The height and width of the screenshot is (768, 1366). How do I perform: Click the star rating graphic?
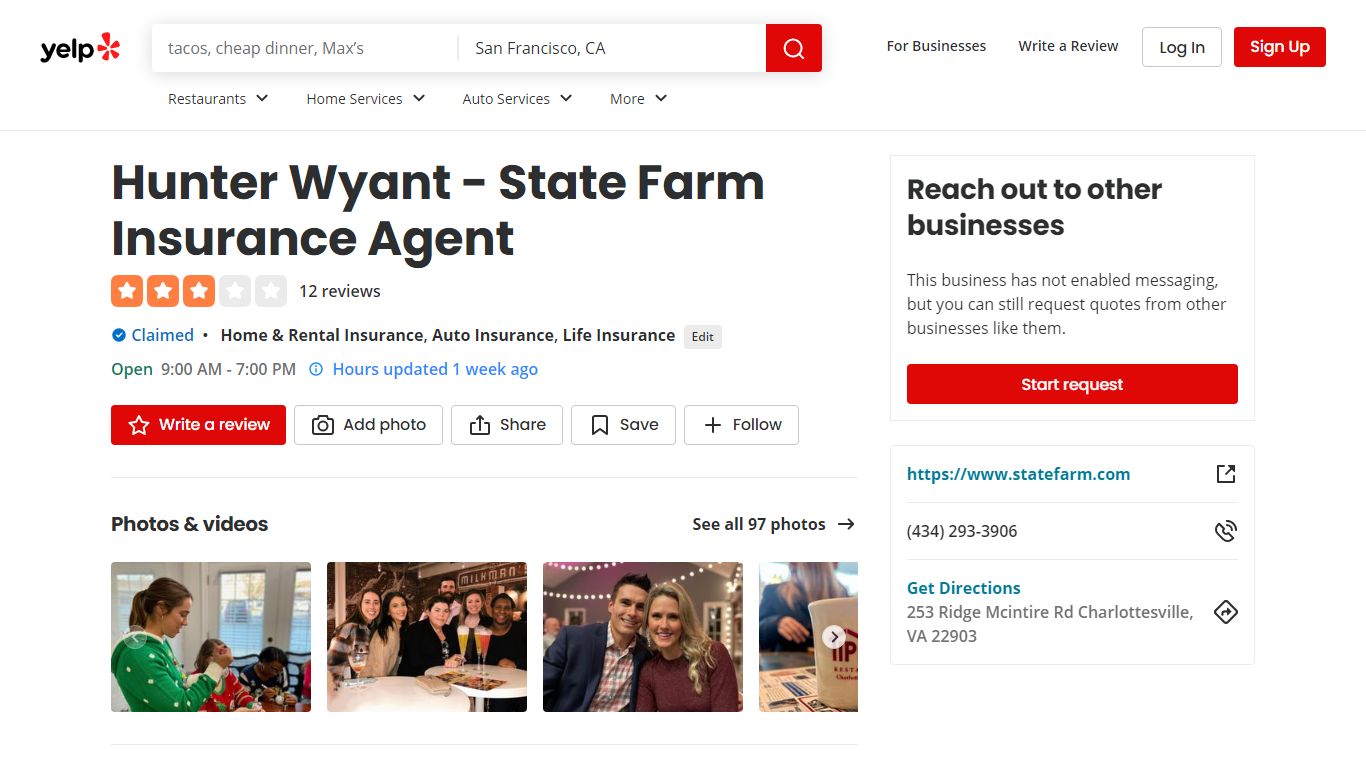pyautogui.click(x=199, y=291)
